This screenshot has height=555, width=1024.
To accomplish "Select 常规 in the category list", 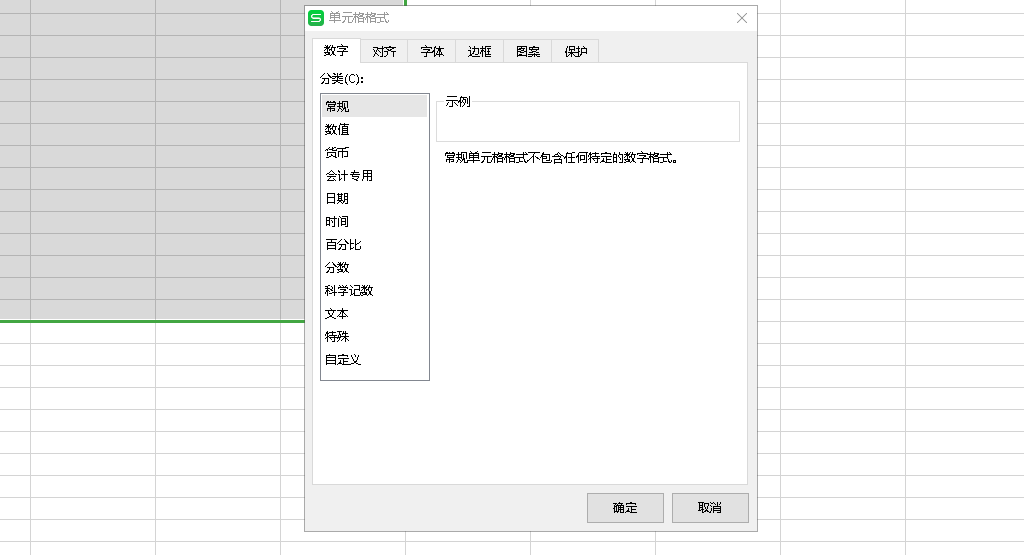I will point(338,106).
